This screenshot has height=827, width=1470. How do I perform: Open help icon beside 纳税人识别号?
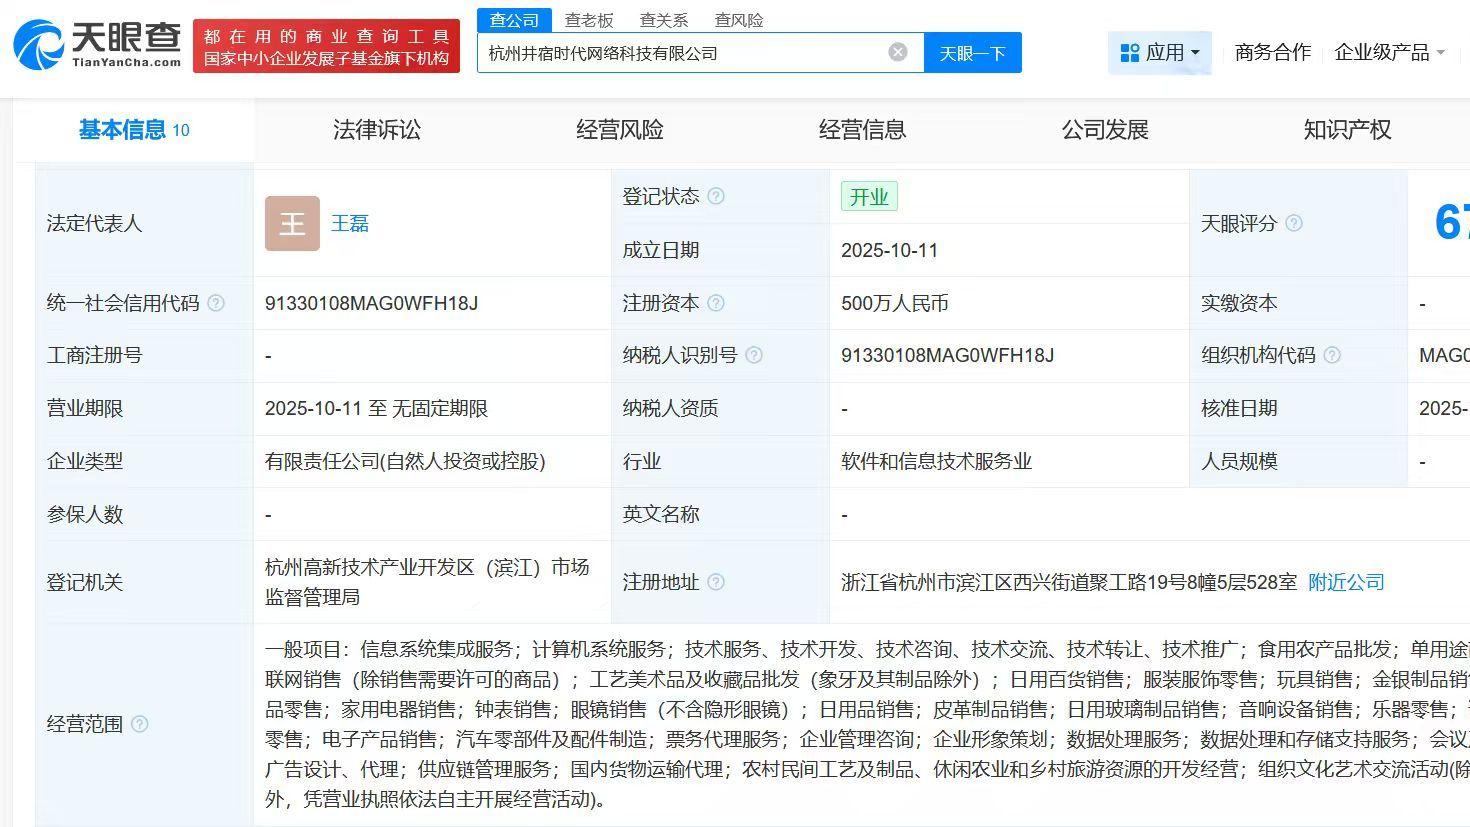point(754,355)
